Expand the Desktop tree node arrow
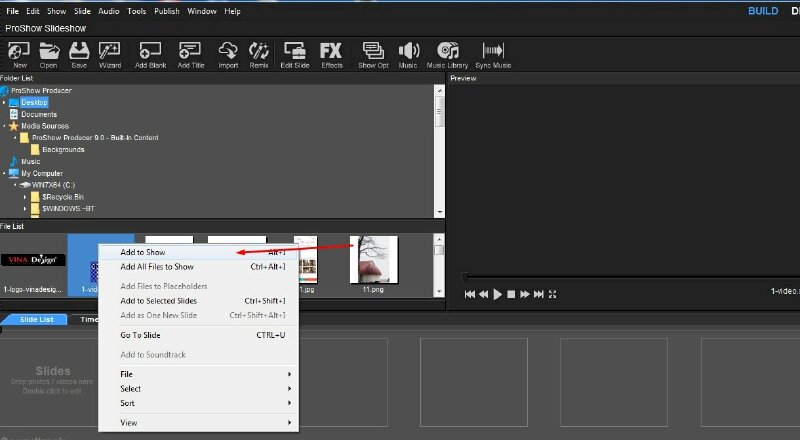This screenshot has height=440, width=800. (x=4, y=103)
